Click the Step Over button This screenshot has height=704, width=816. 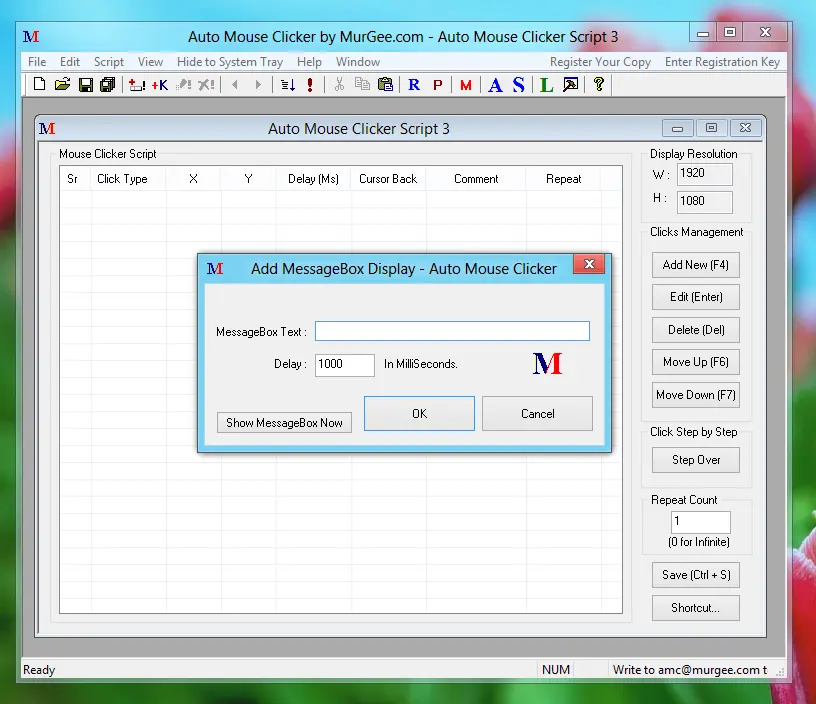pos(696,460)
